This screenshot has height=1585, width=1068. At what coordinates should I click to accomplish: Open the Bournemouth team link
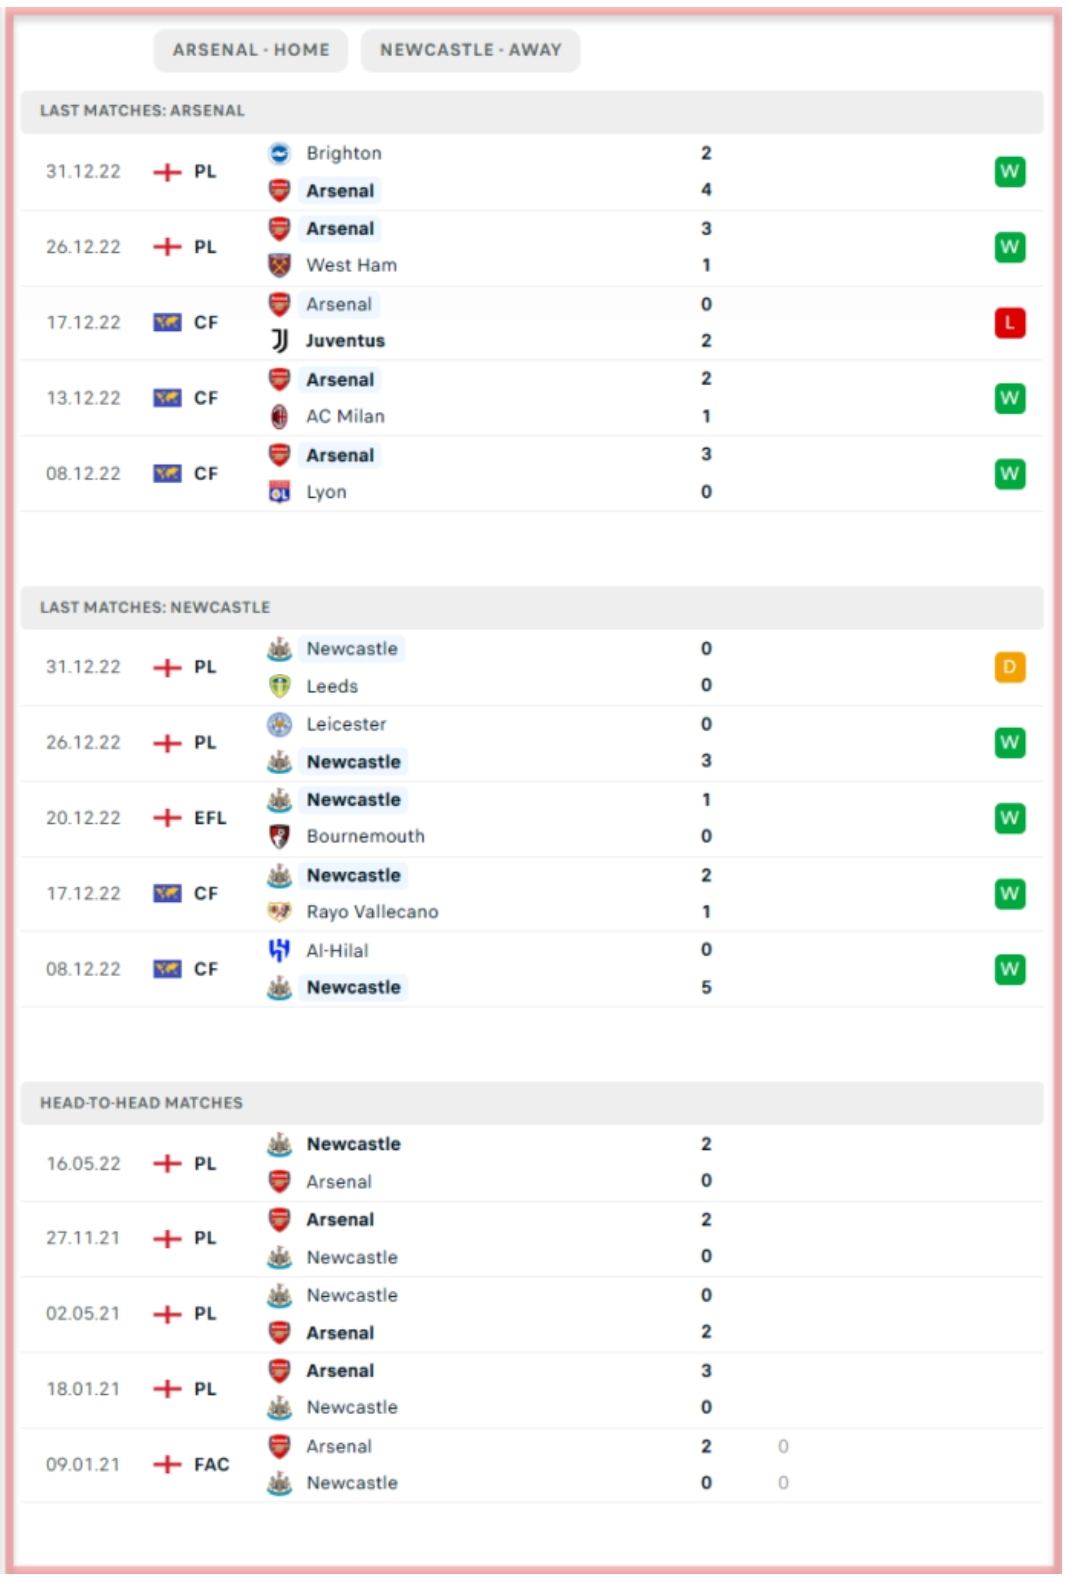365,836
